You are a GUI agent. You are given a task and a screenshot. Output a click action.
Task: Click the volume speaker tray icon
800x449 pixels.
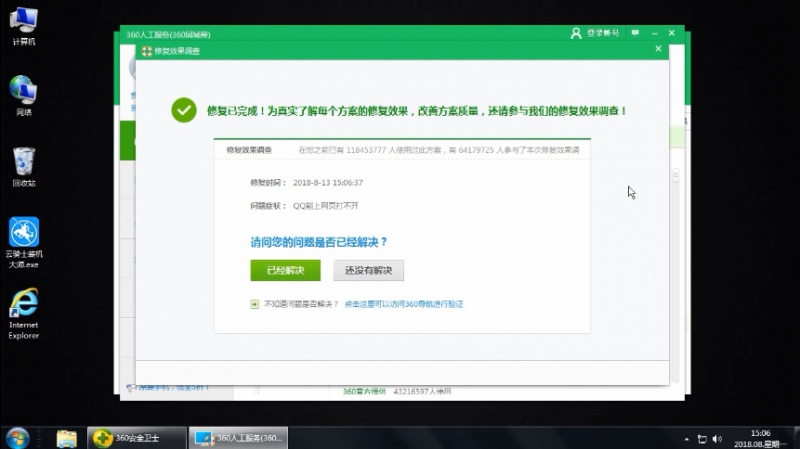(x=717, y=439)
